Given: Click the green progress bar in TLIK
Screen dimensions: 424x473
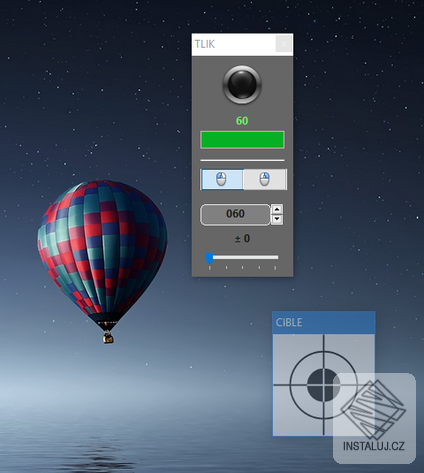Looking at the screenshot, I should (242, 140).
